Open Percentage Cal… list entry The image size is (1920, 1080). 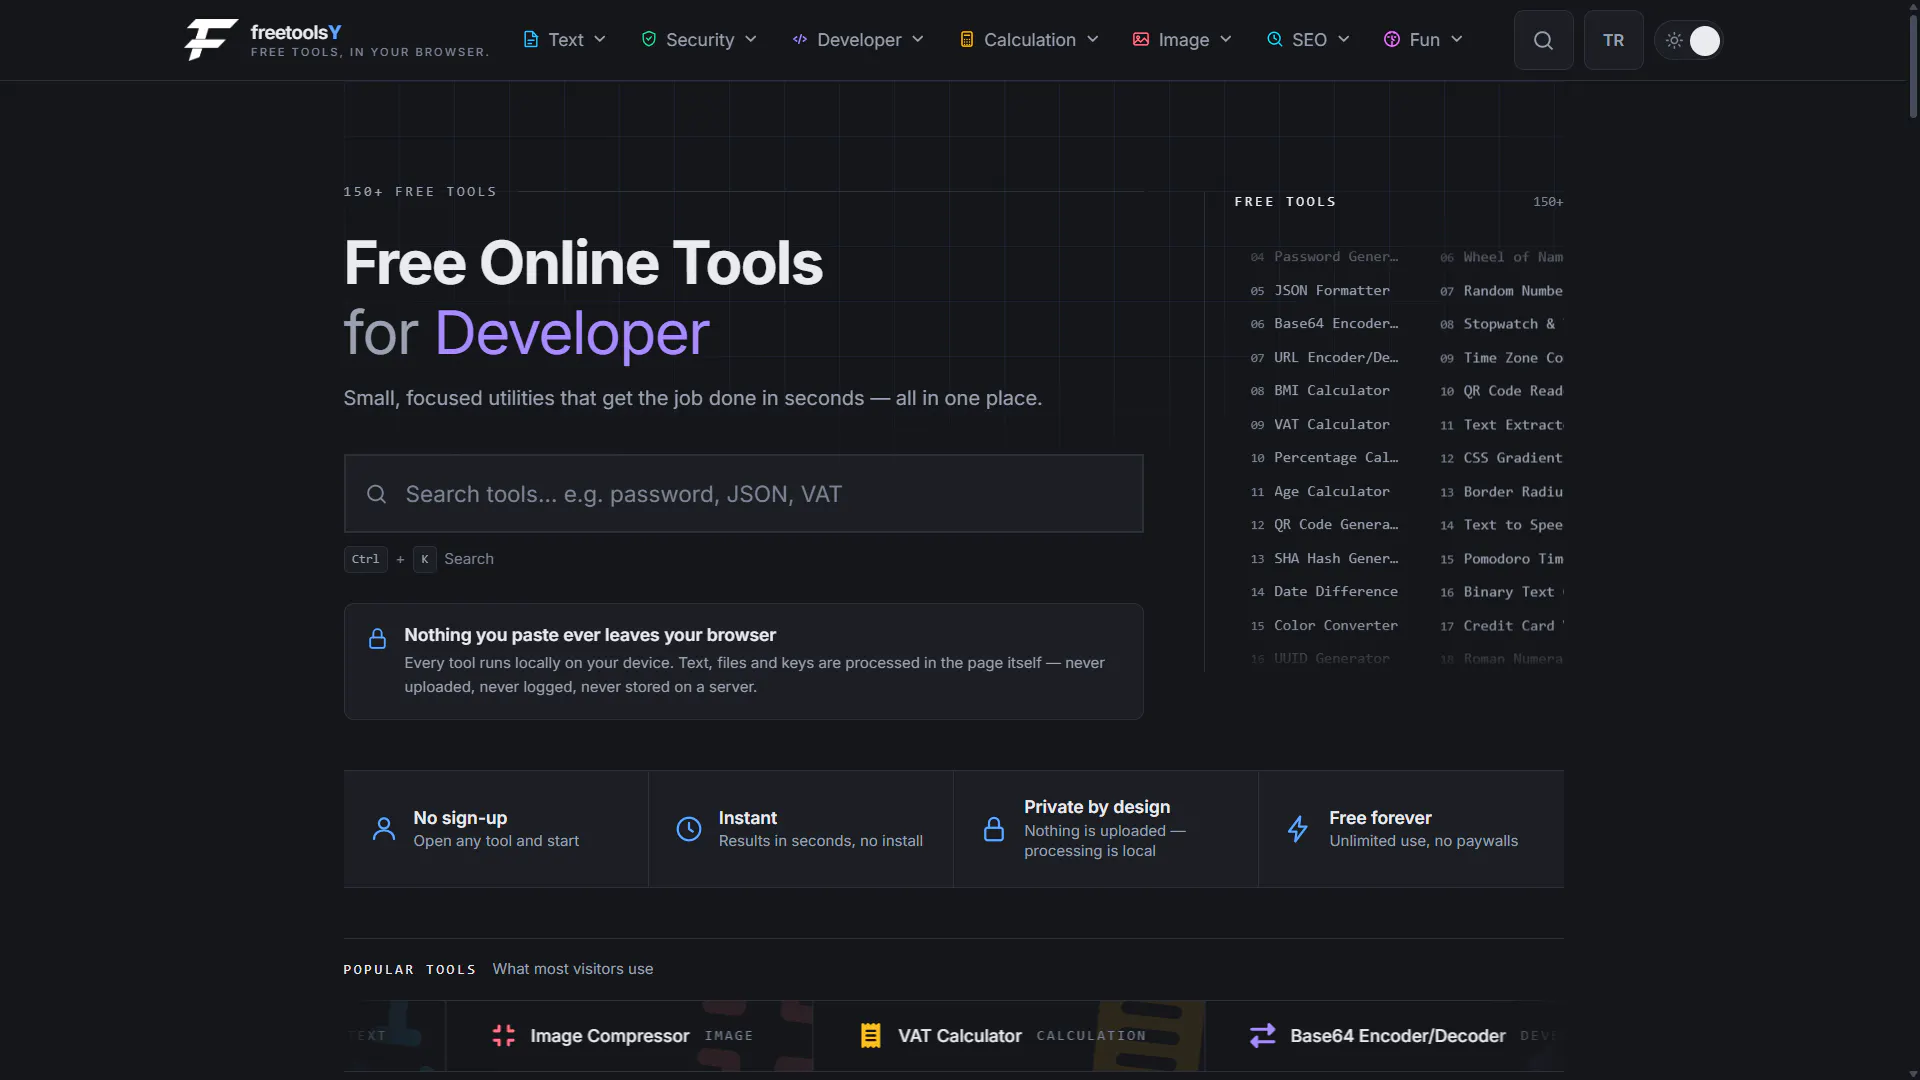(1324, 458)
